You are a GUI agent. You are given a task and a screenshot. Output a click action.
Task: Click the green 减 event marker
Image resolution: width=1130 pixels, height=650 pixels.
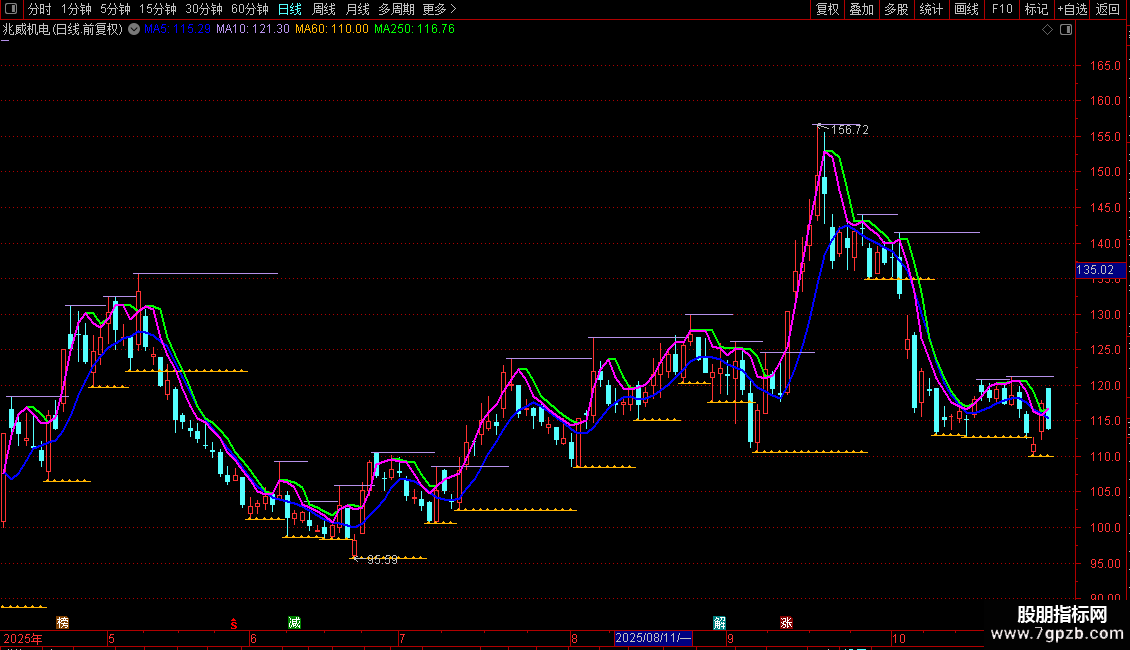pos(294,622)
